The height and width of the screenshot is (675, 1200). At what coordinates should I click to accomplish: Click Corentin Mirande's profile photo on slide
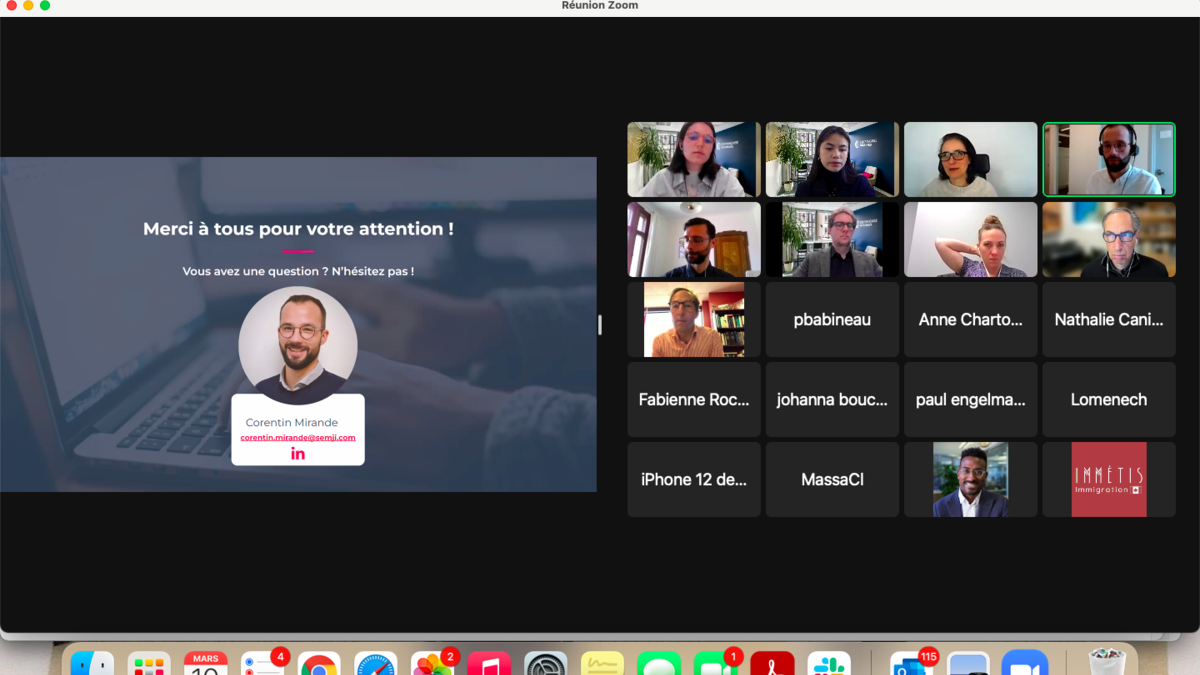pyautogui.click(x=298, y=345)
